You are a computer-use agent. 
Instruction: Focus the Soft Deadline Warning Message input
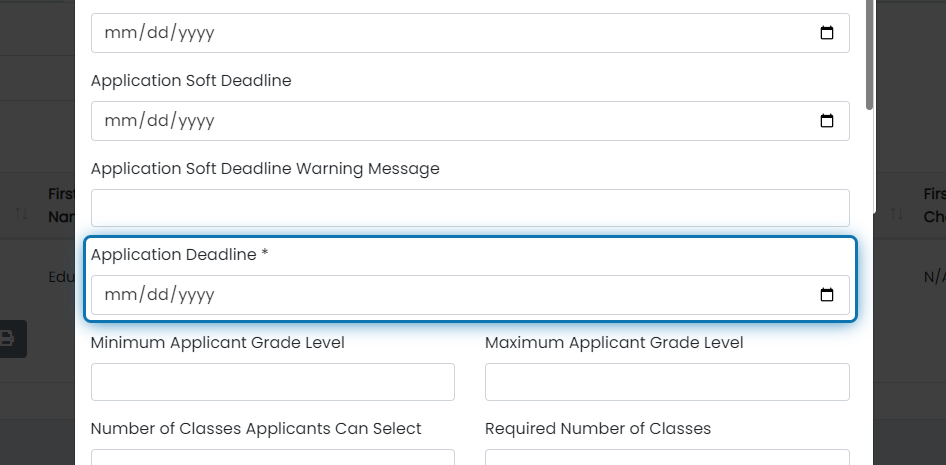[470, 208]
